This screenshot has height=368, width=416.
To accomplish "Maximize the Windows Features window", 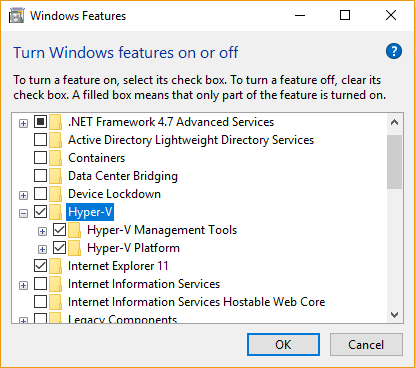I will 345,15.
